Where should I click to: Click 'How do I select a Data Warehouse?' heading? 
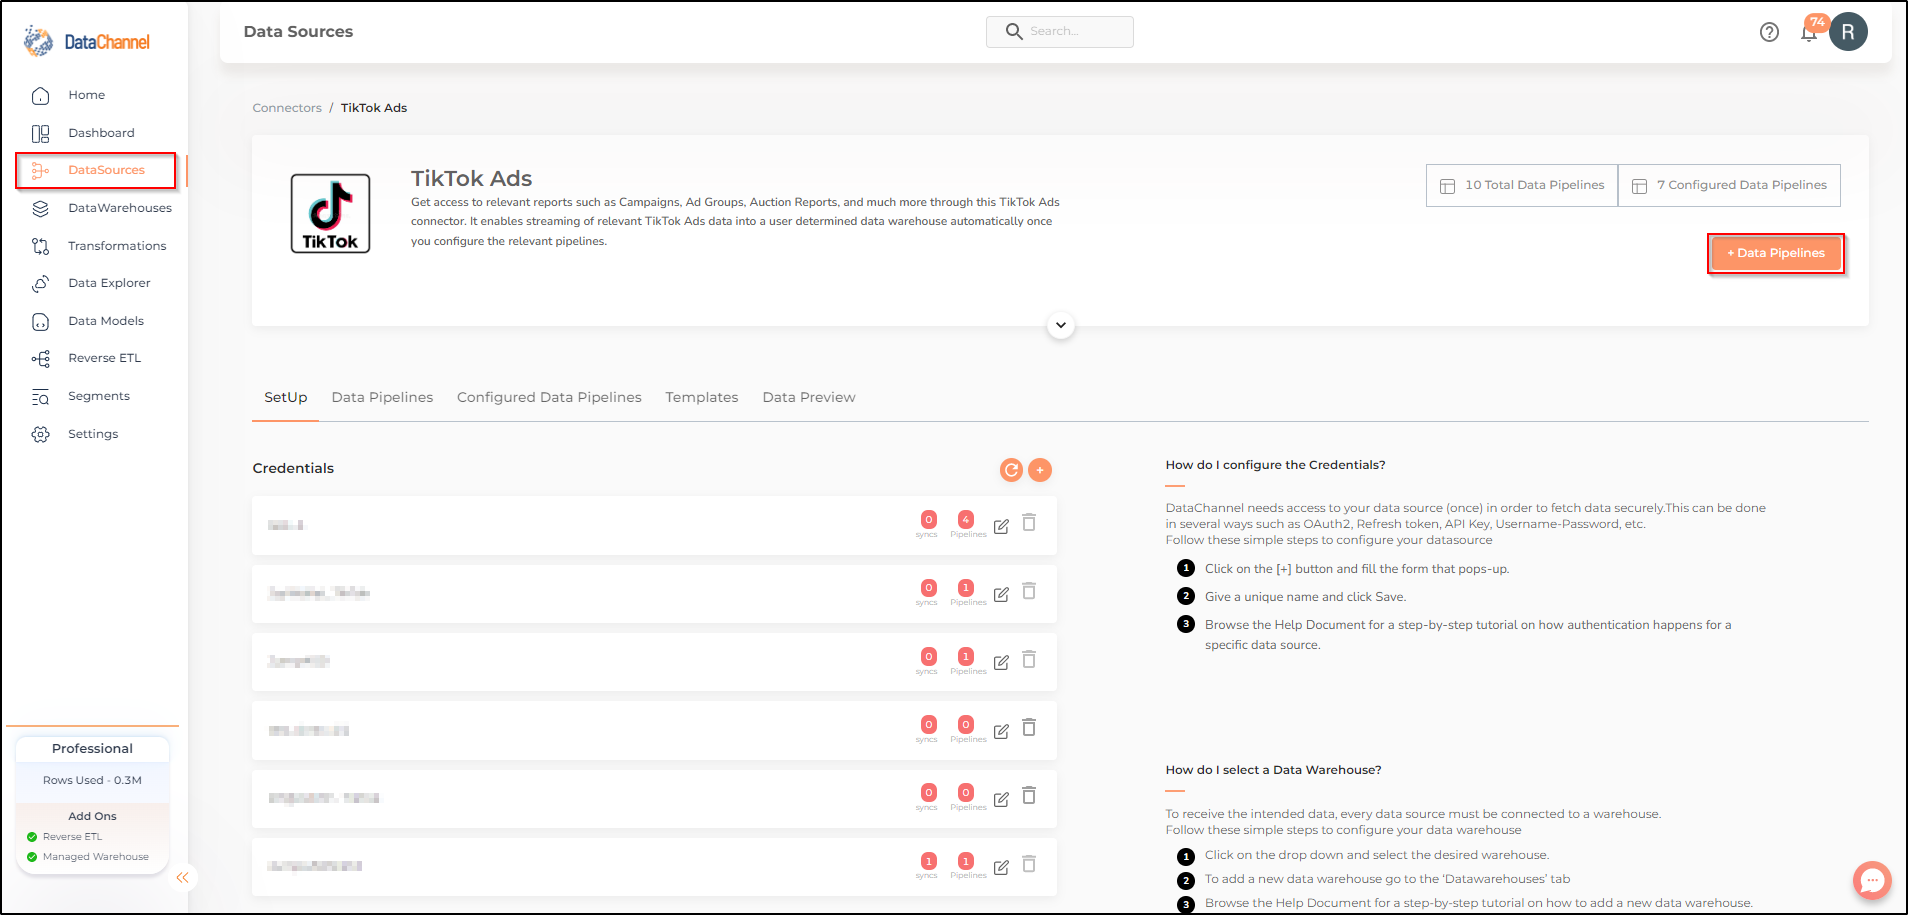pyautogui.click(x=1273, y=770)
